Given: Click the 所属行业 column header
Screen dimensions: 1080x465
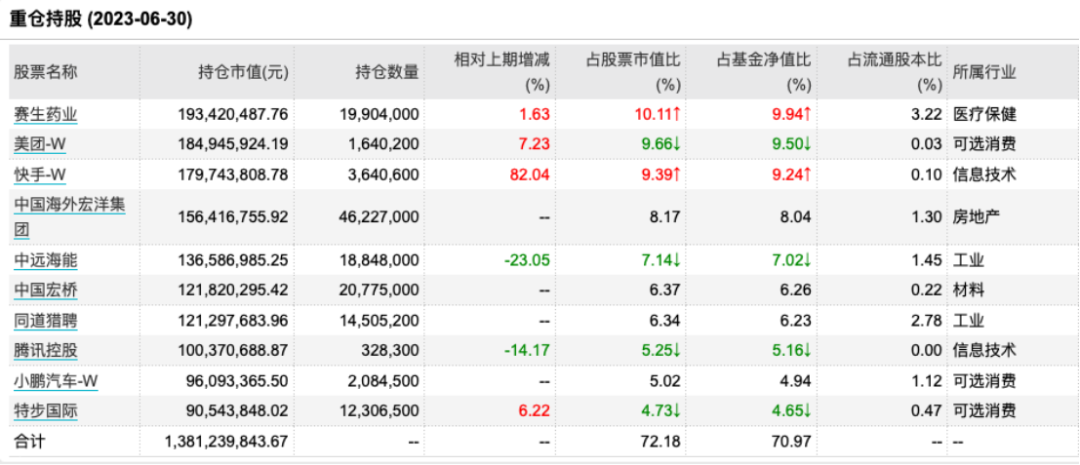Looking at the screenshot, I should tap(984, 72).
